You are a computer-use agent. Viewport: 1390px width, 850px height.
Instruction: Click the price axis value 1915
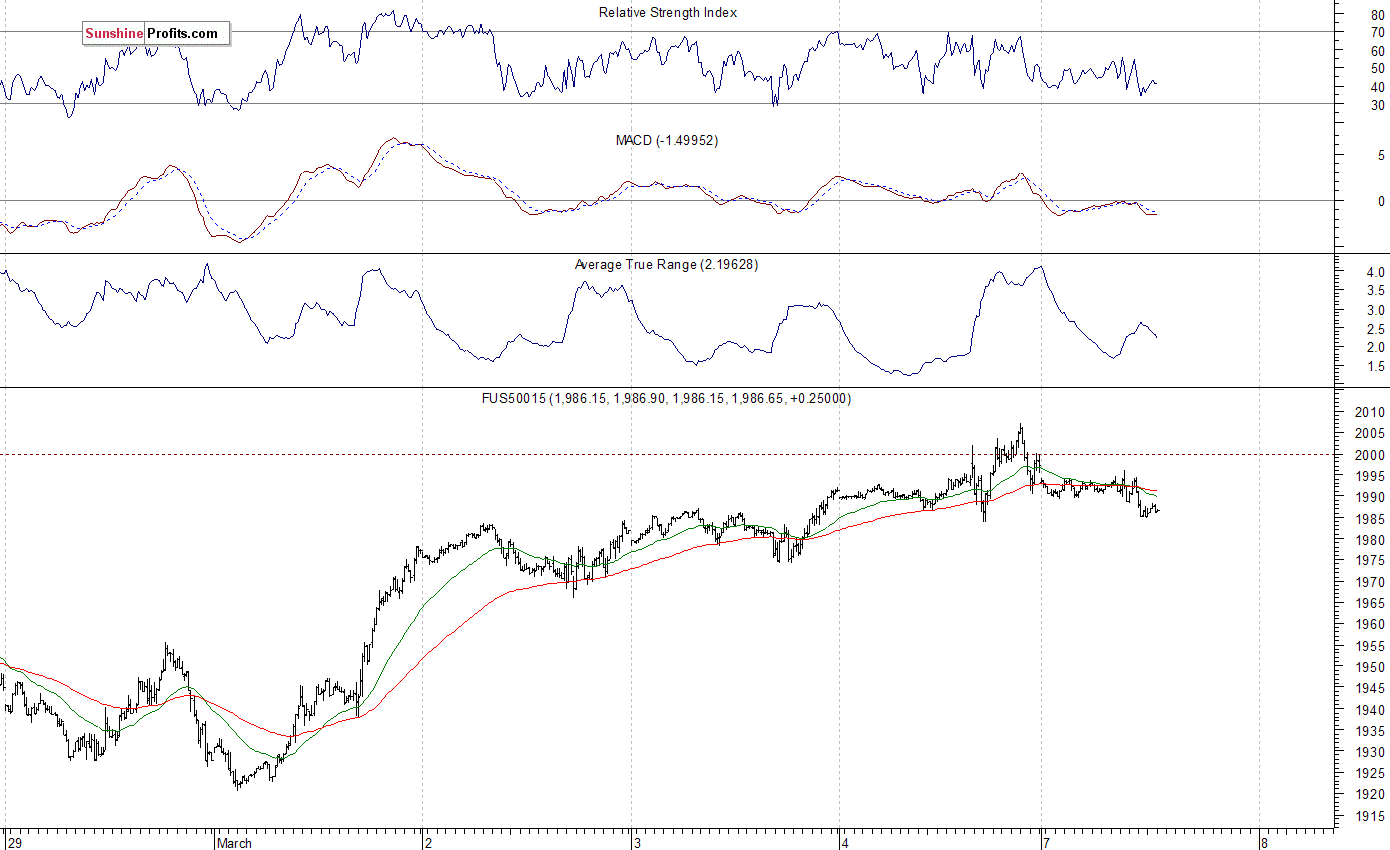pyautogui.click(x=1371, y=816)
